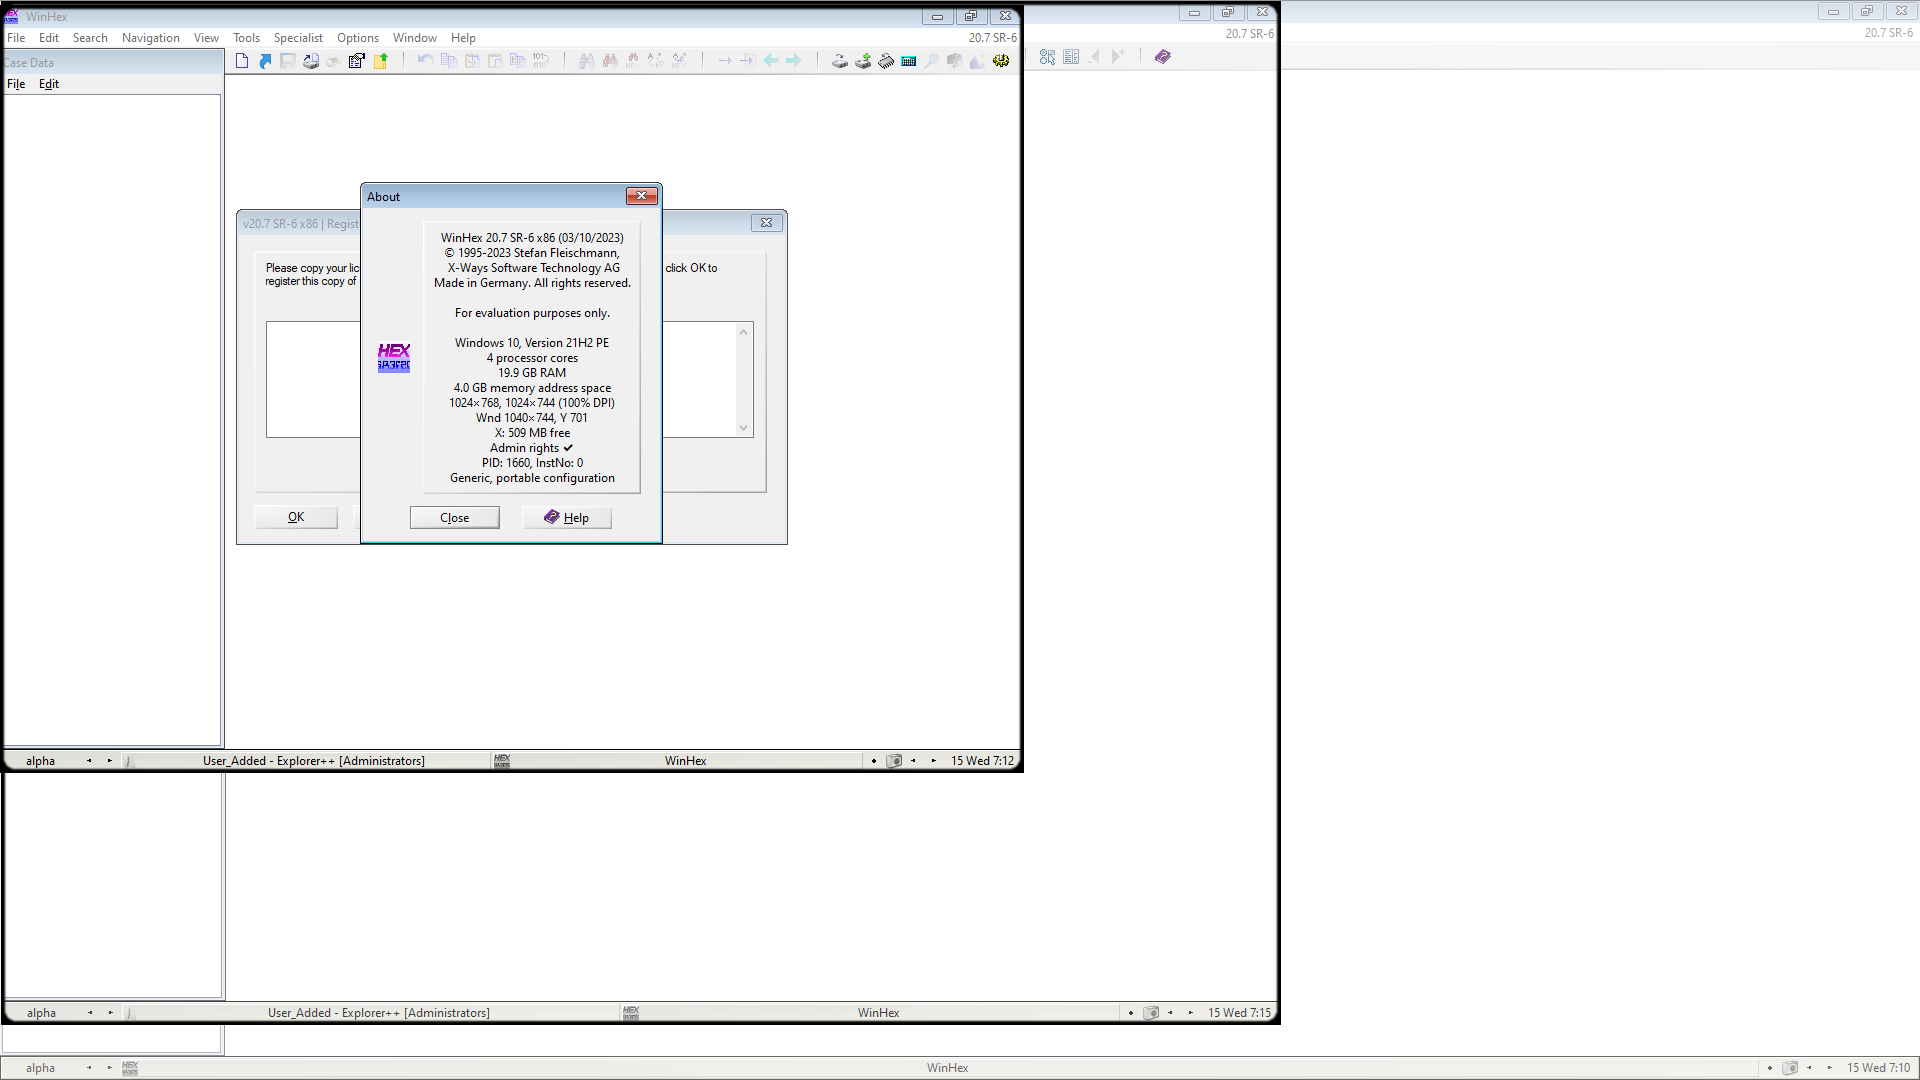Click alpha label in bottom taskbar
The width and height of the screenshot is (1920, 1080).
[40, 1068]
